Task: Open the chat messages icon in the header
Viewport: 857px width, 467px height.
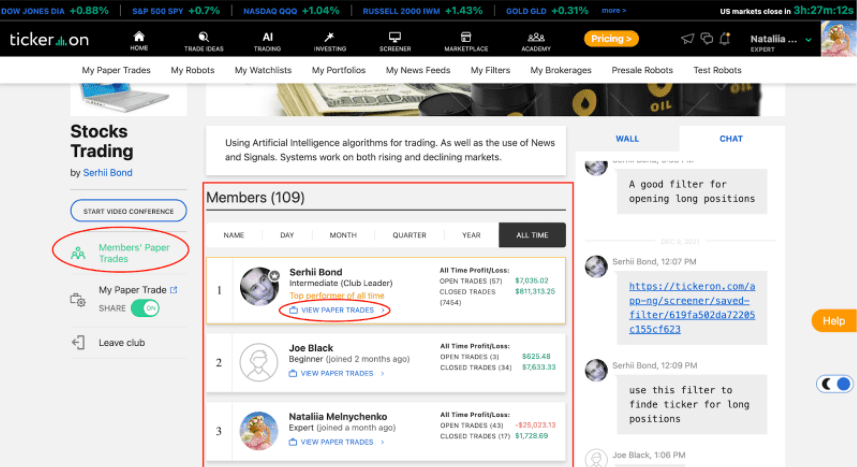Action: [x=707, y=38]
